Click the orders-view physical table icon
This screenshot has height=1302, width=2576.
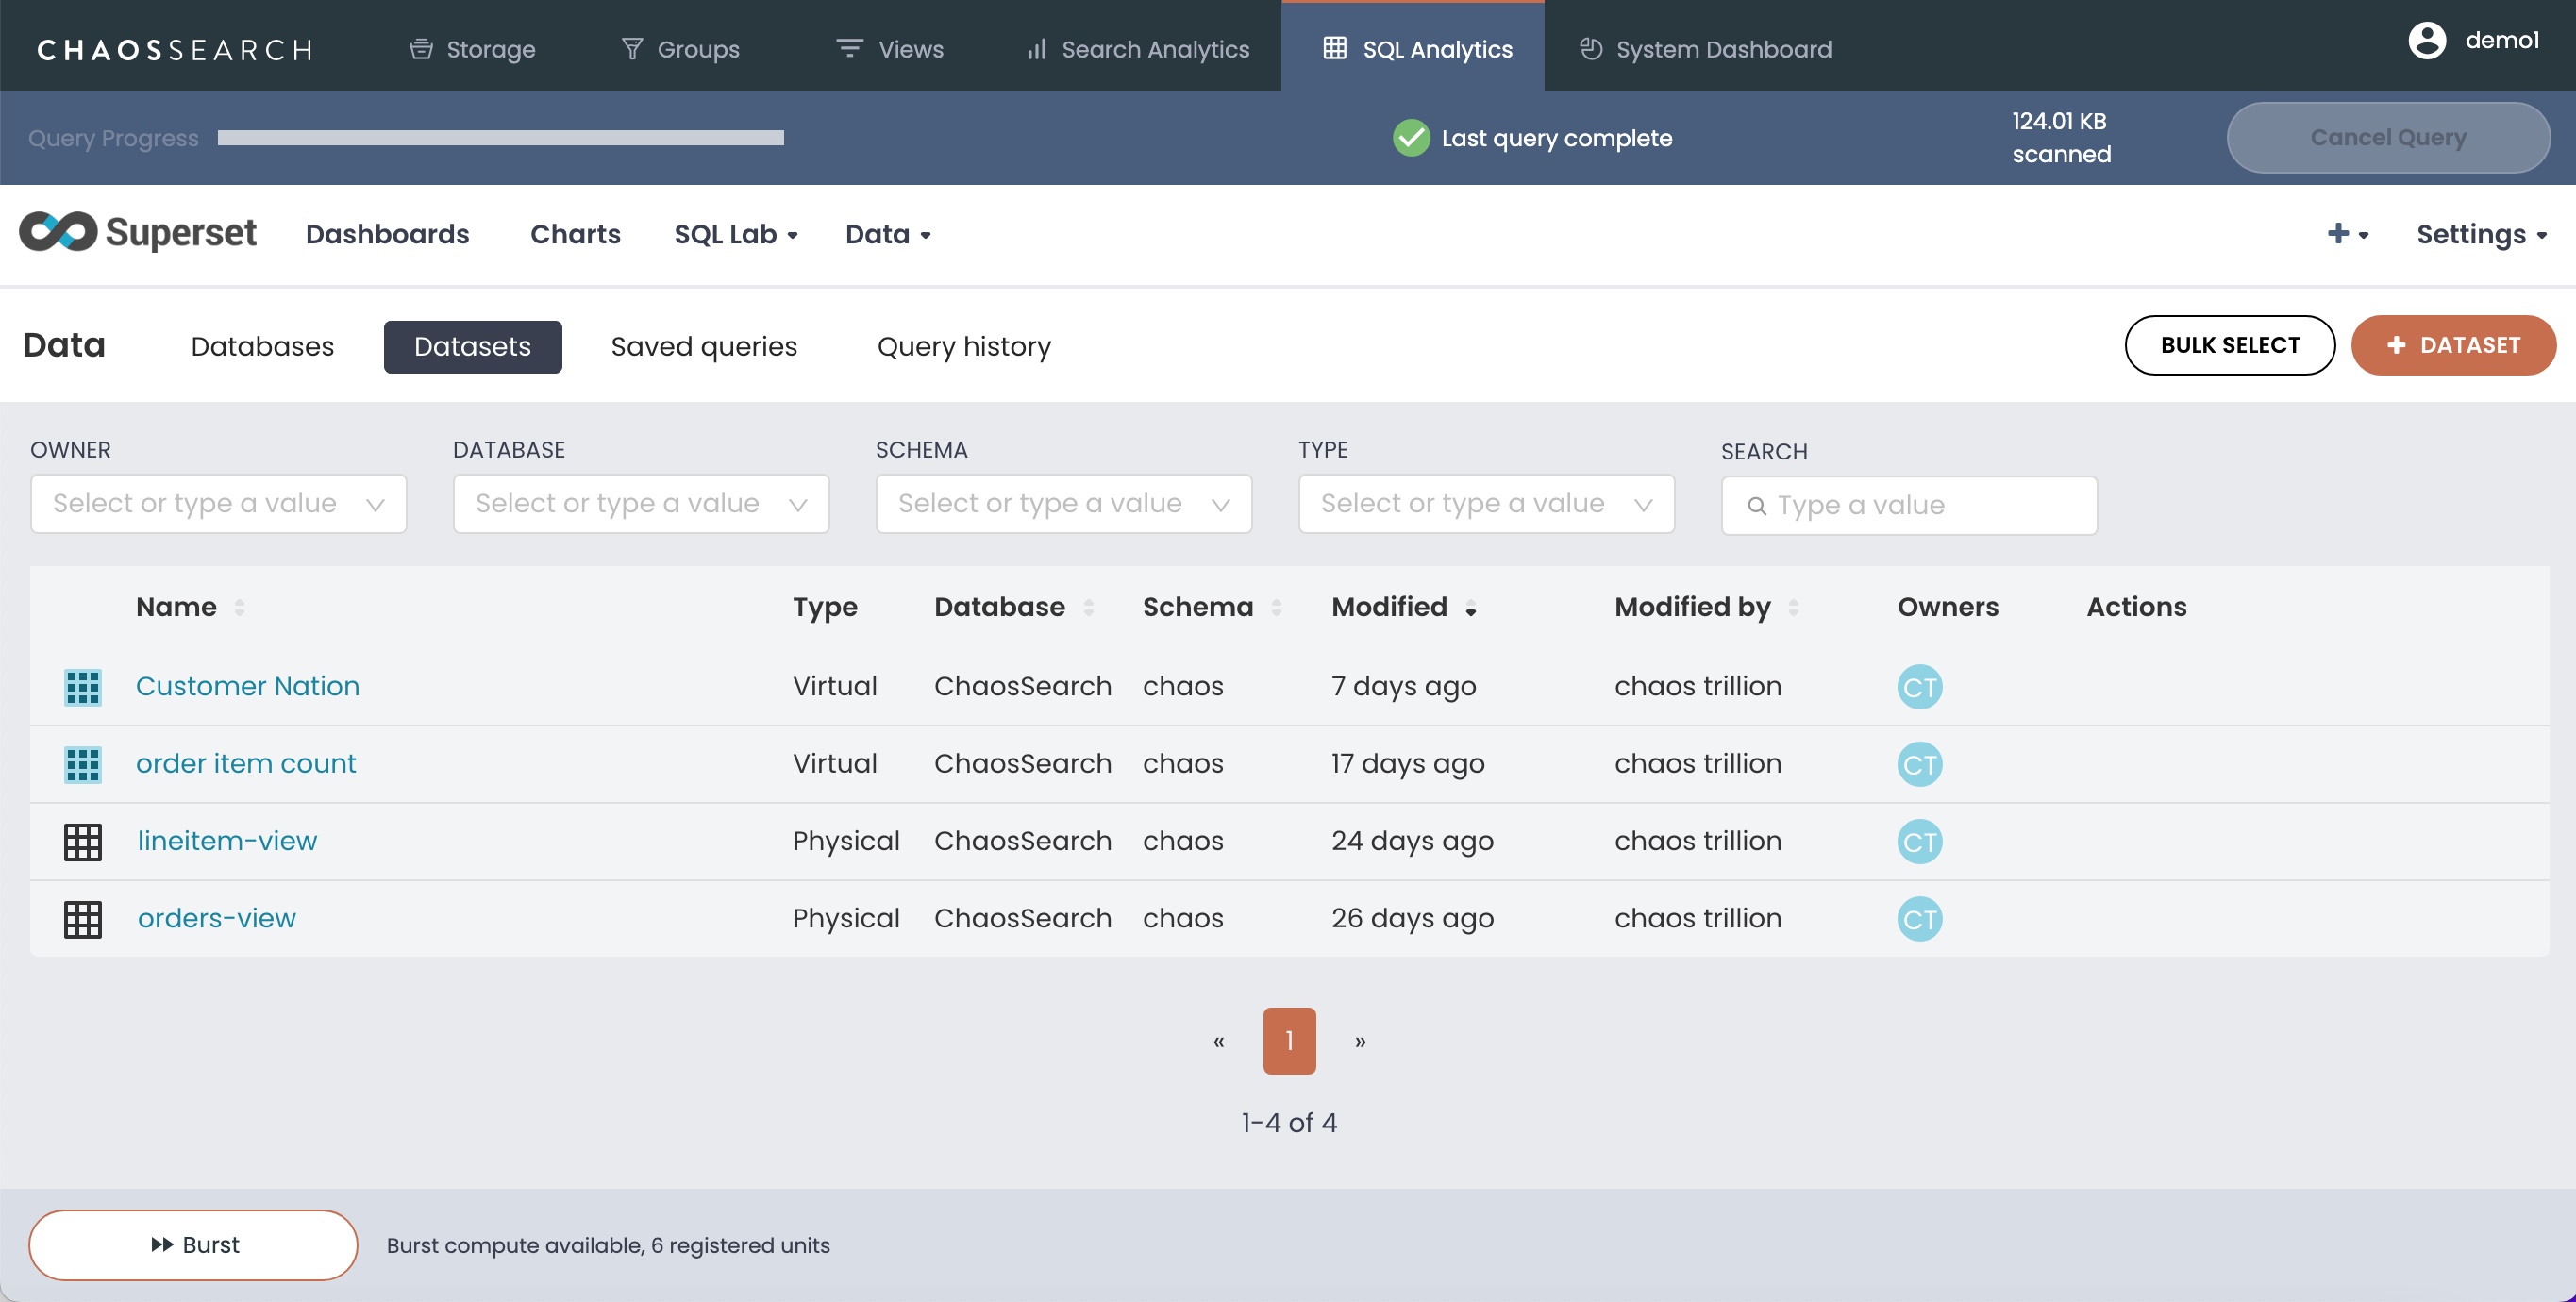82,919
